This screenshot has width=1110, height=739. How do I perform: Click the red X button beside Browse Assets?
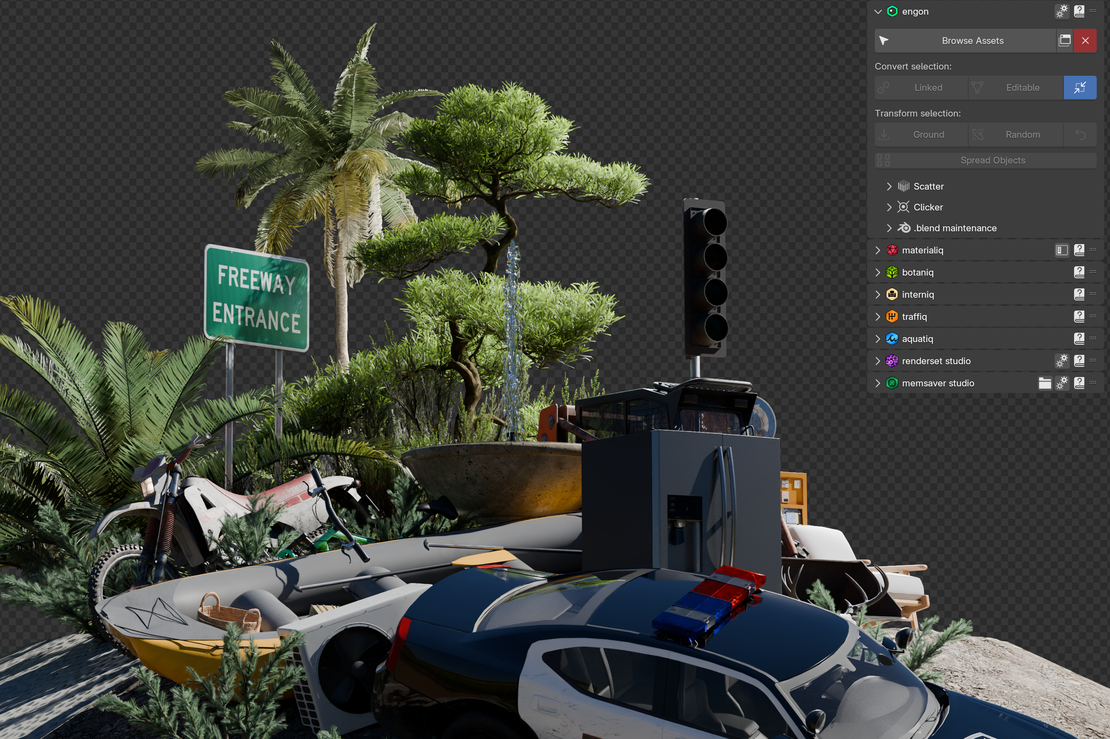[1085, 41]
